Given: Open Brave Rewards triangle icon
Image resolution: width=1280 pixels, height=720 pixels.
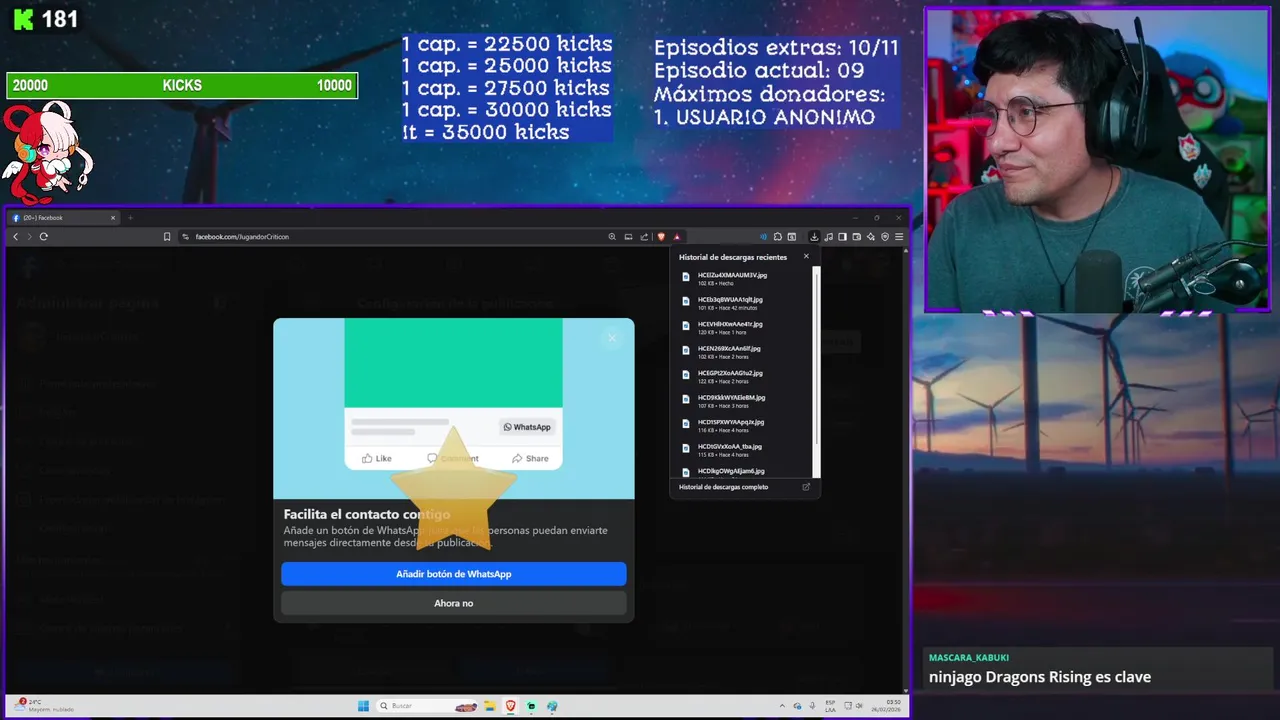Looking at the screenshot, I should click(x=677, y=237).
